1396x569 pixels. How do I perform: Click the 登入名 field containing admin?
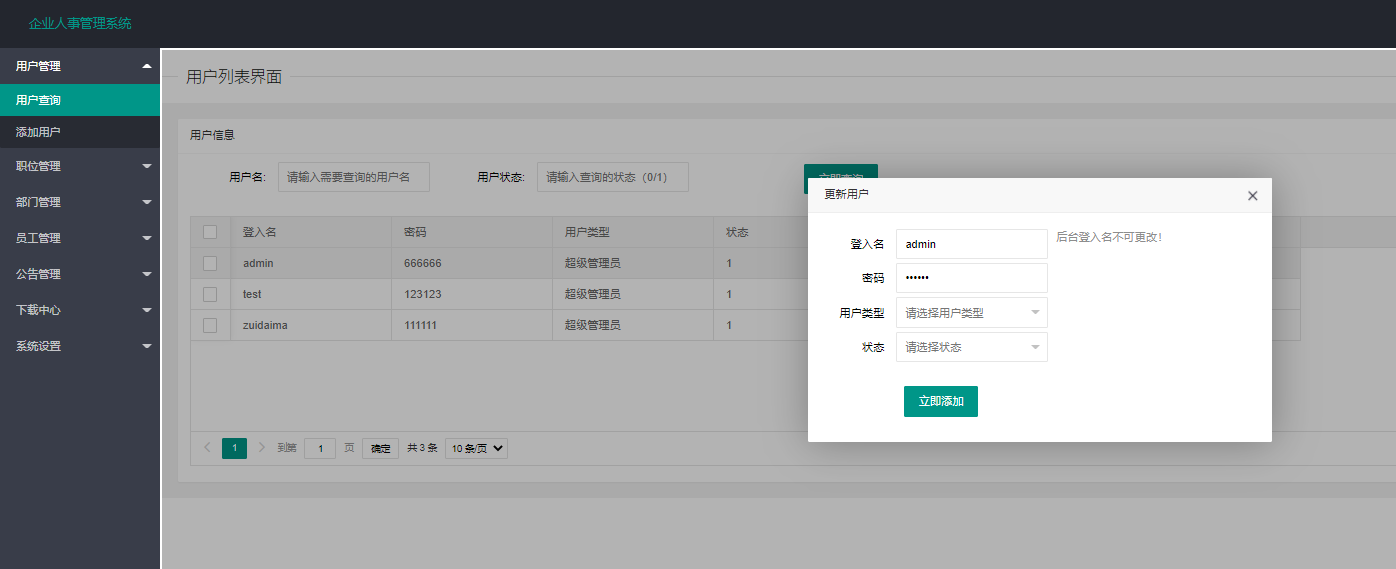point(972,244)
